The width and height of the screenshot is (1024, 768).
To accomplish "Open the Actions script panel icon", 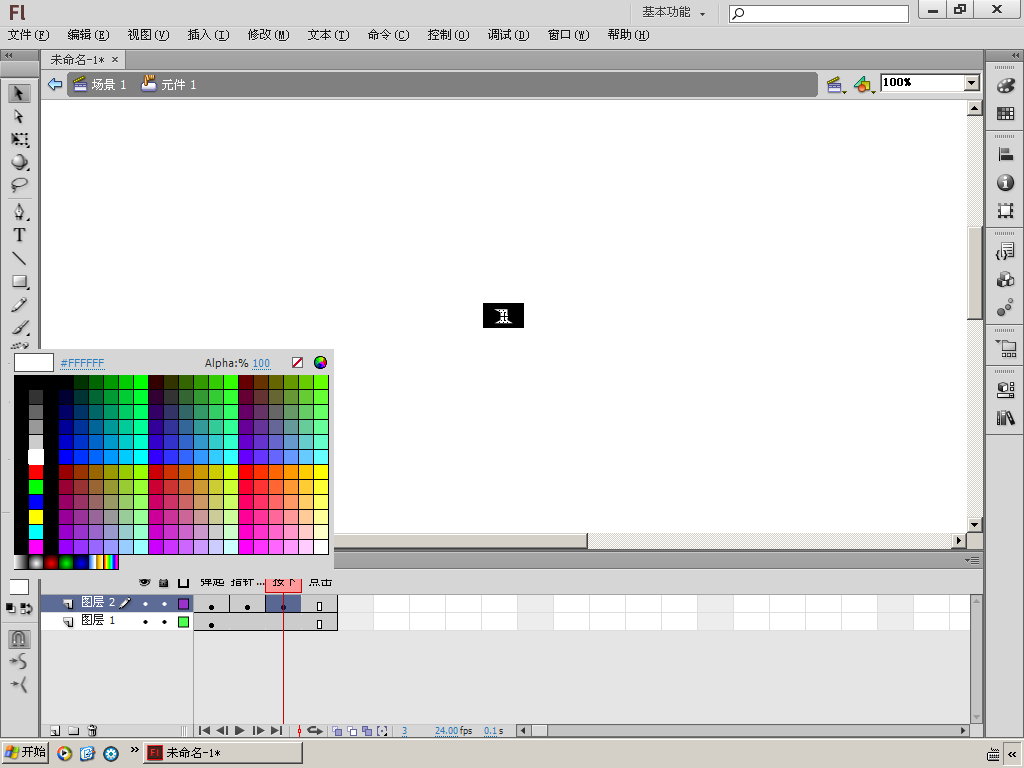I will (x=1006, y=251).
